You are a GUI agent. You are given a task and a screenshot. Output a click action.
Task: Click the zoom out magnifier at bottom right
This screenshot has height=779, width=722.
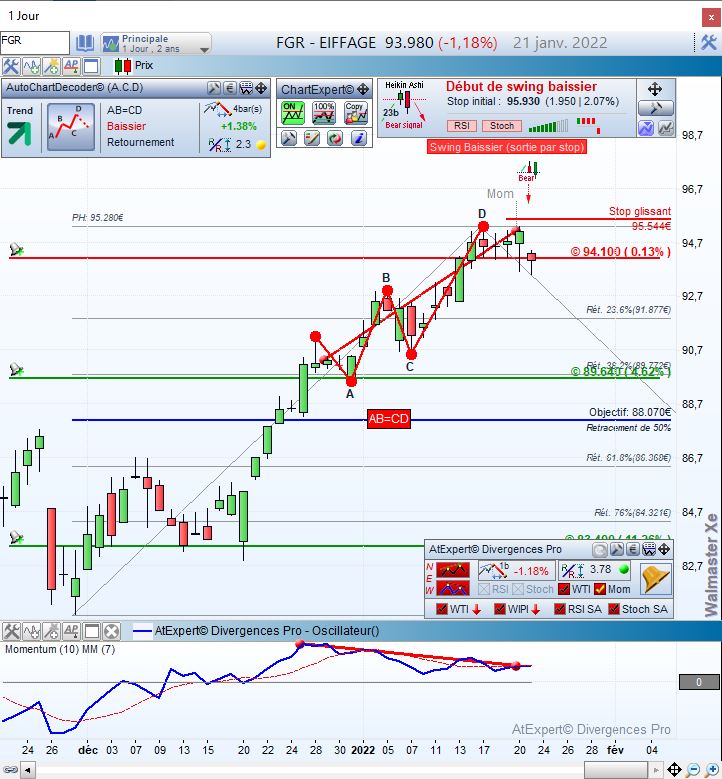693,770
